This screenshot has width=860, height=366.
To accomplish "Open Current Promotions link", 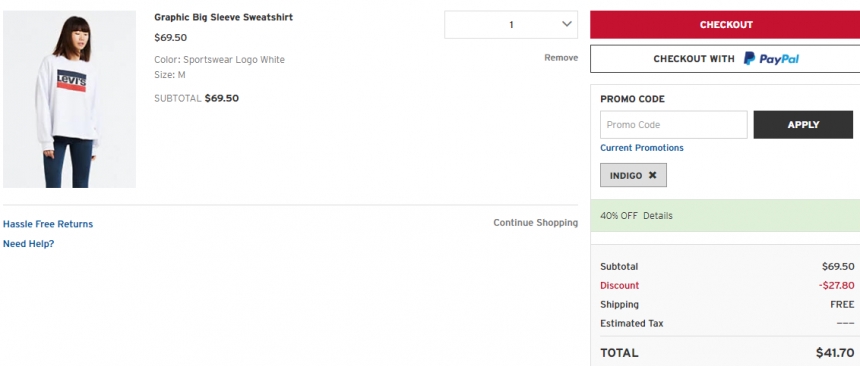I will point(642,148).
